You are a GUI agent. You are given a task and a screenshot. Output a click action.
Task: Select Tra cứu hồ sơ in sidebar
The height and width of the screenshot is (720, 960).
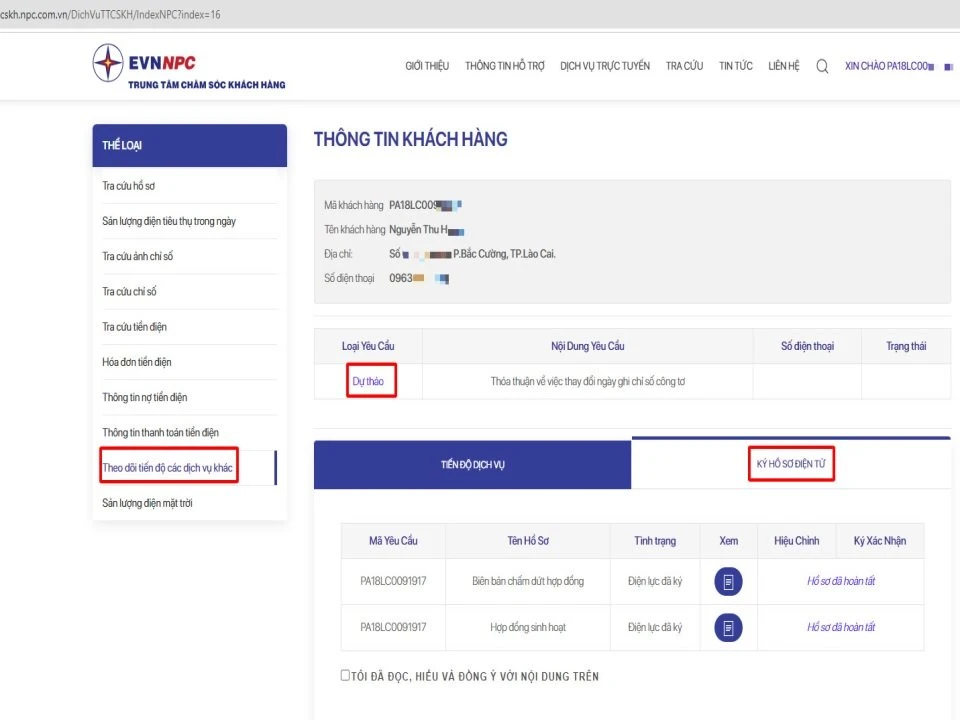(x=129, y=186)
